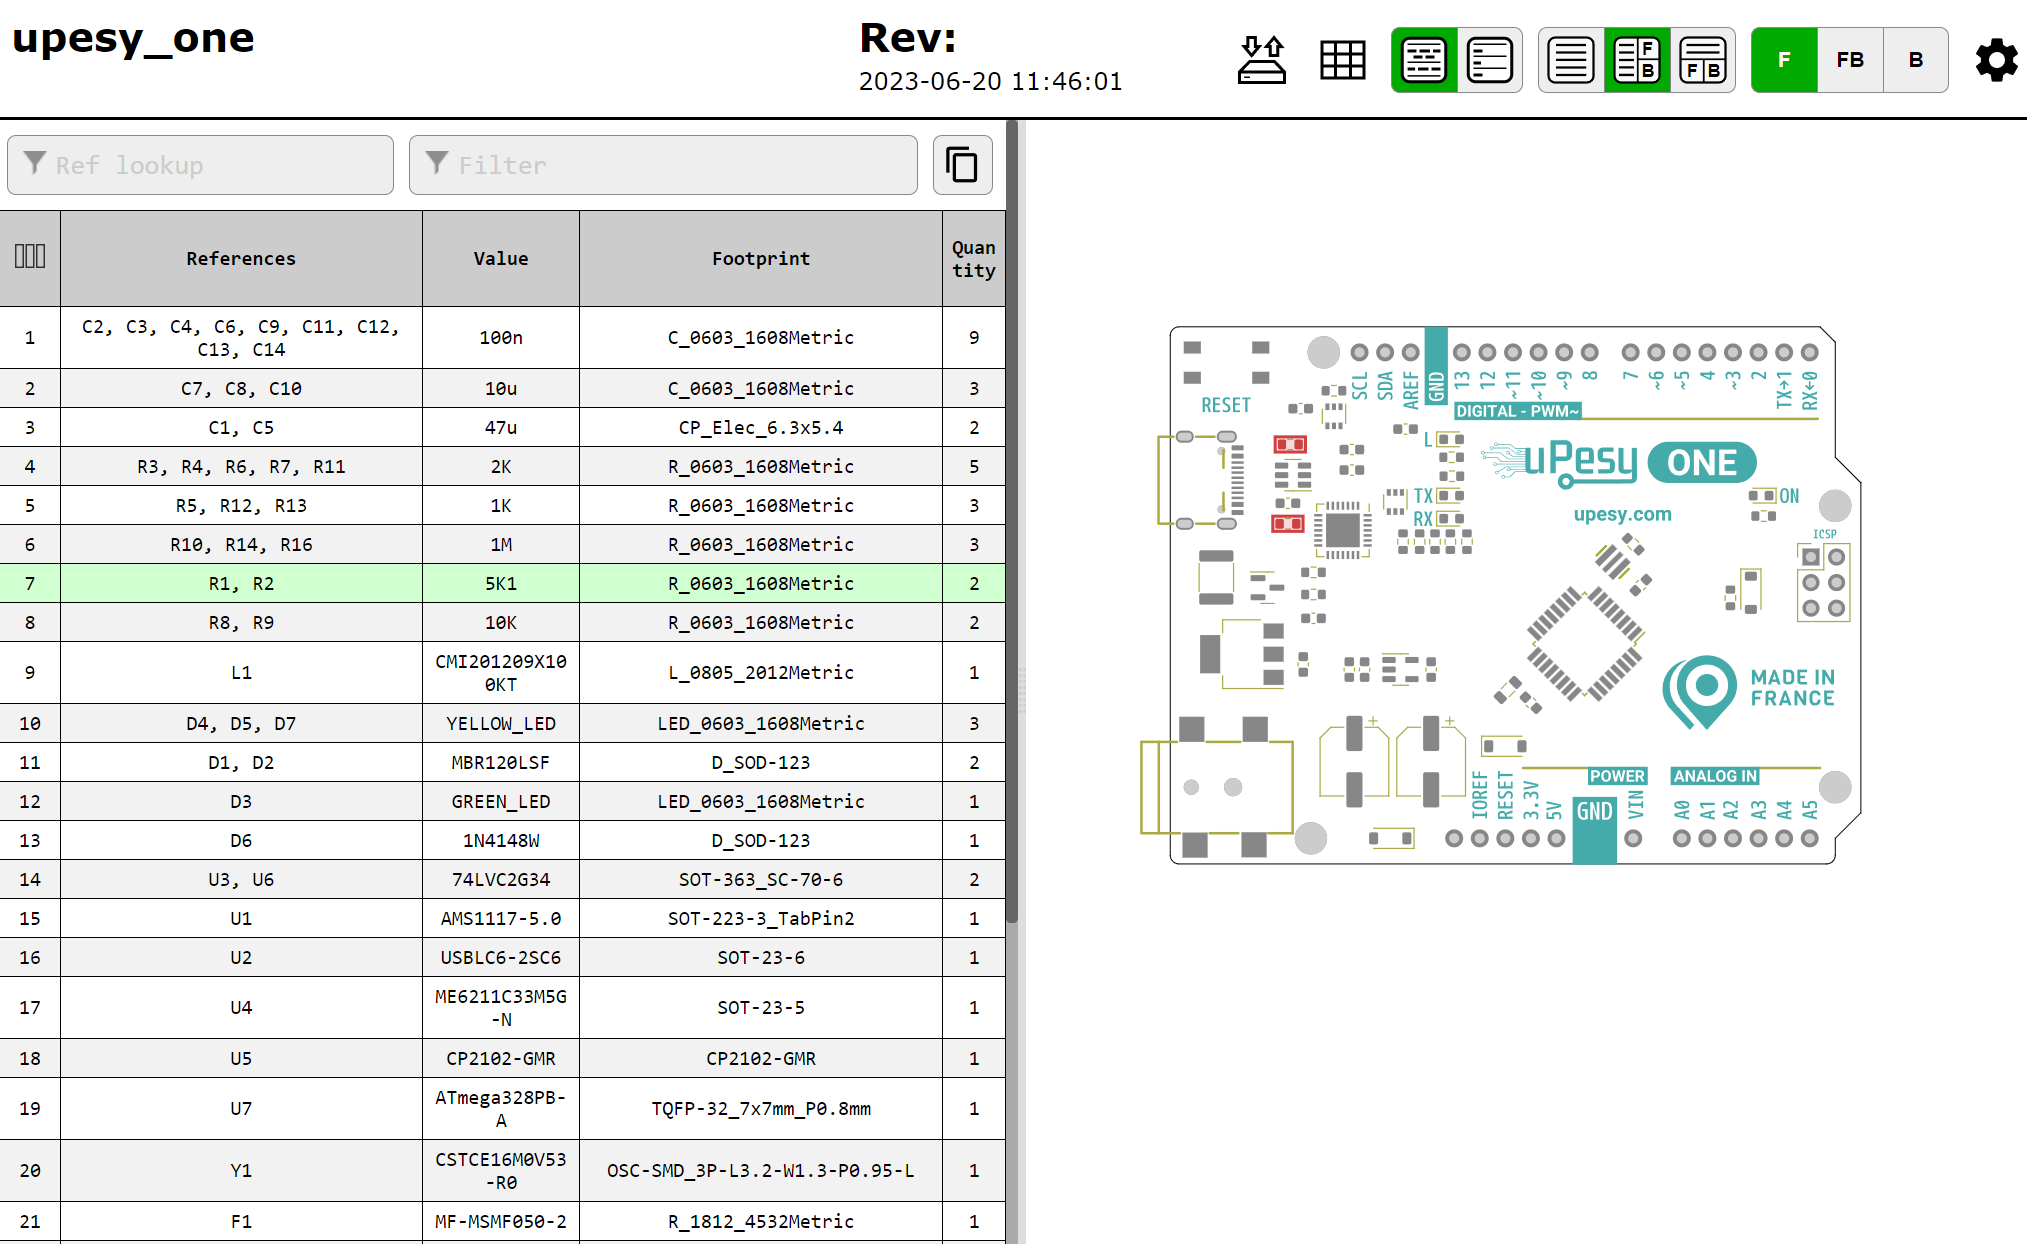
Task: Sort by References column header
Action: tap(241, 258)
